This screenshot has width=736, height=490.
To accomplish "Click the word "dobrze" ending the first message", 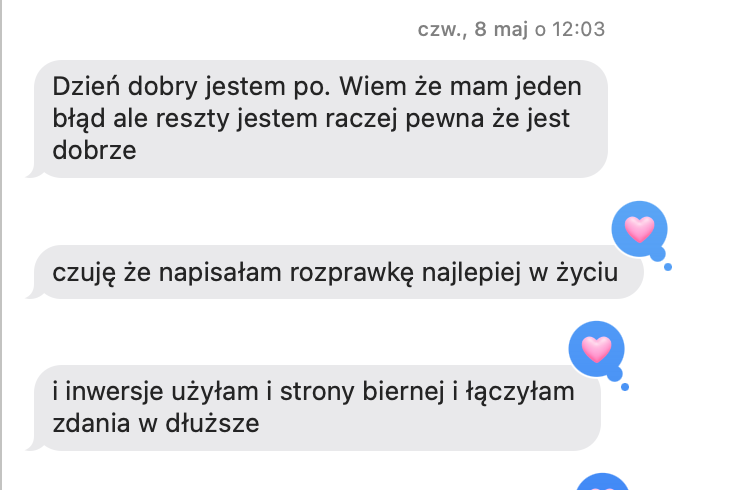I will point(94,151).
